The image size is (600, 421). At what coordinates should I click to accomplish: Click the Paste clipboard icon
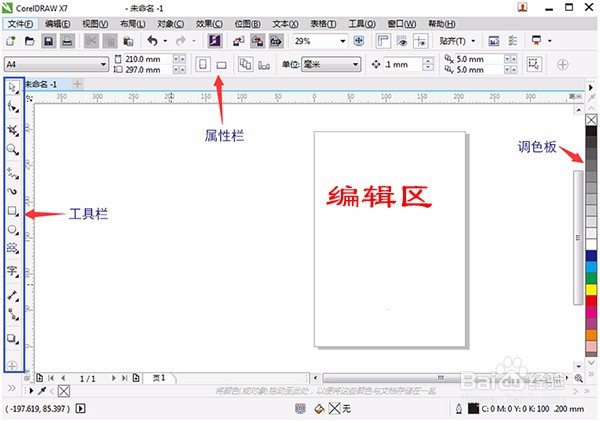(x=129, y=41)
